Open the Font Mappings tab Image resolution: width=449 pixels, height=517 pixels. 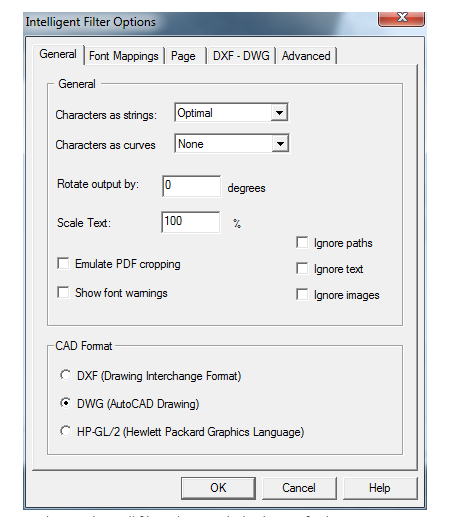tap(124, 56)
